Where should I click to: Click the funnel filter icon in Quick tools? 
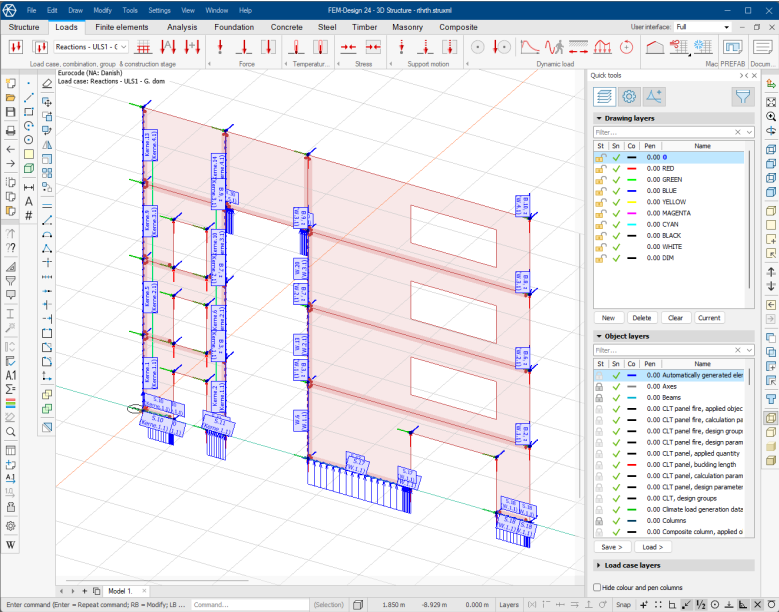[743, 96]
